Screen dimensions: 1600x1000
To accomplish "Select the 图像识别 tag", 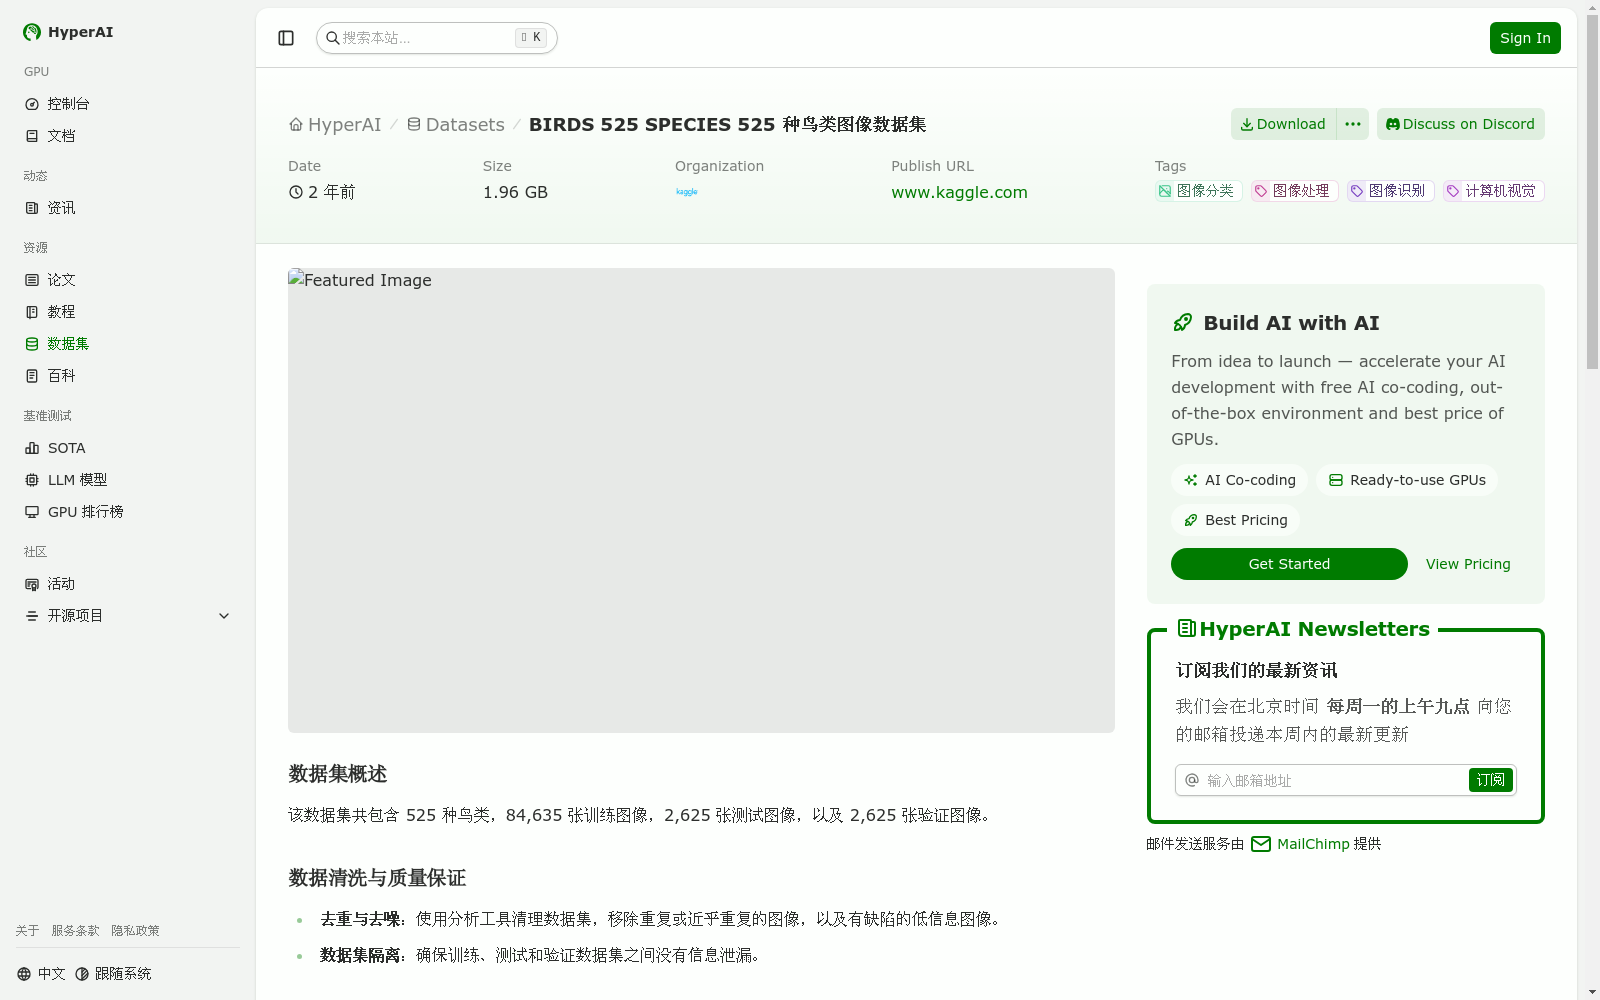I will (x=1389, y=191).
